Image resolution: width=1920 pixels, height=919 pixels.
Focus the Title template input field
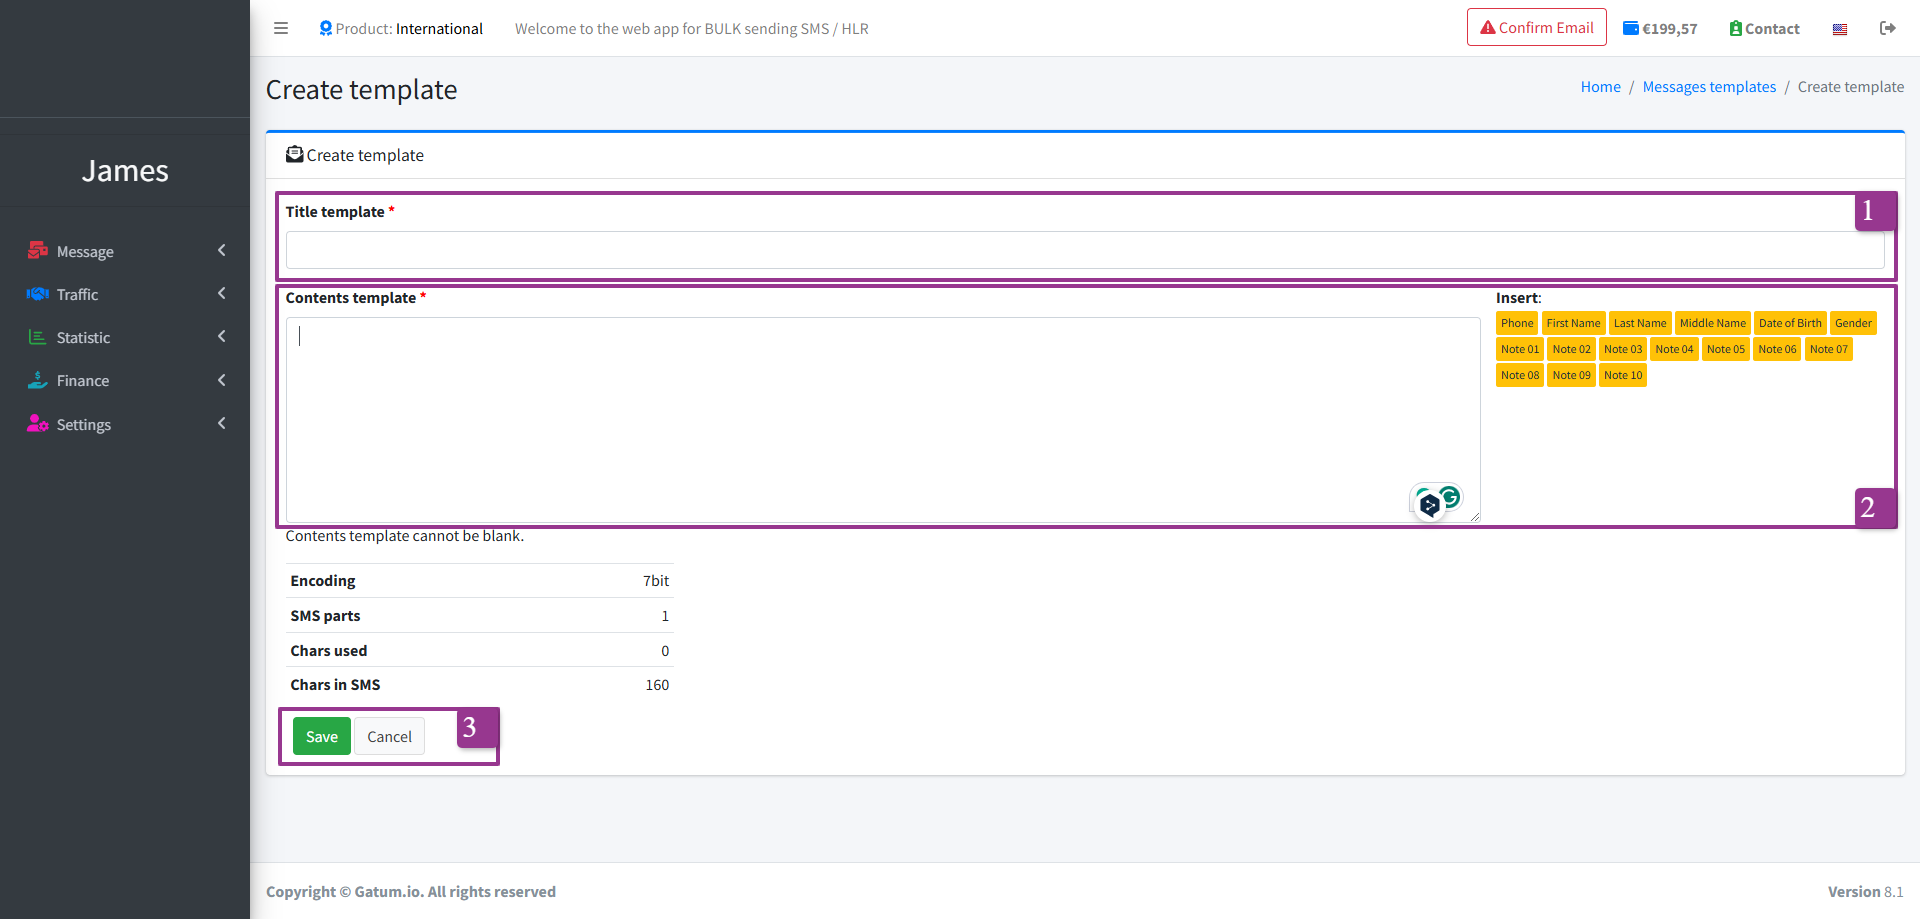coord(1084,250)
